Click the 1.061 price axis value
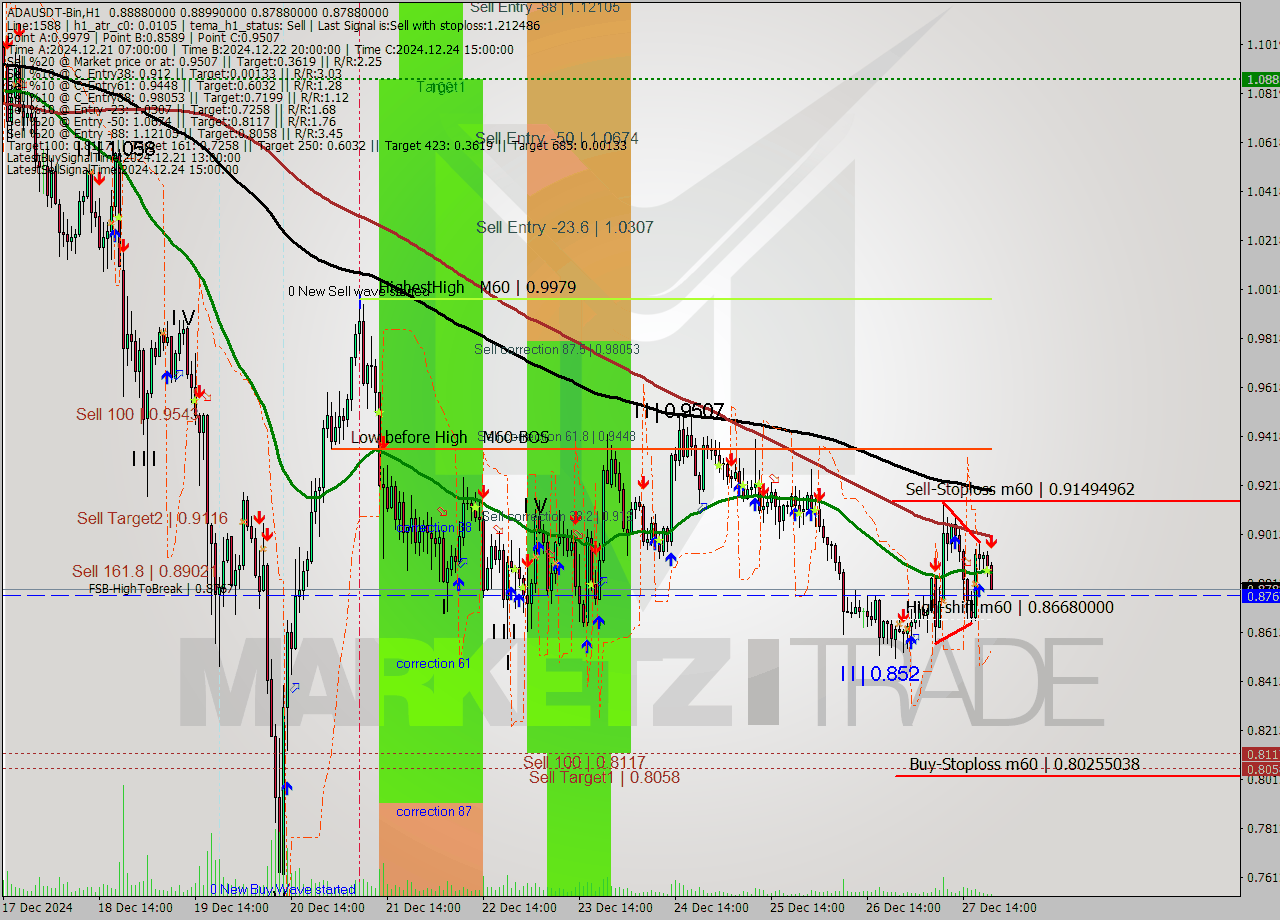Image resolution: width=1280 pixels, height=920 pixels. point(1262,142)
